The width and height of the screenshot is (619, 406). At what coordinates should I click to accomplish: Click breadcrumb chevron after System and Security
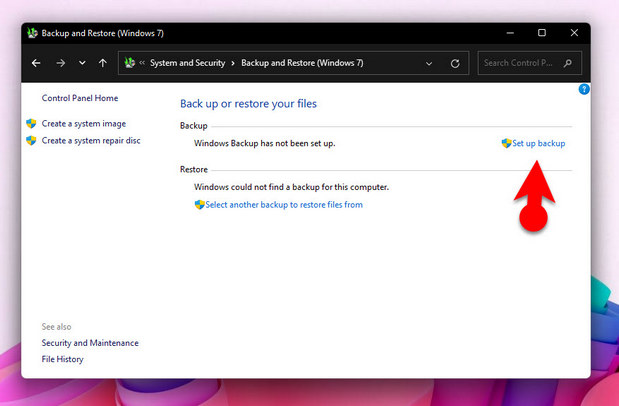click(233, 63)
